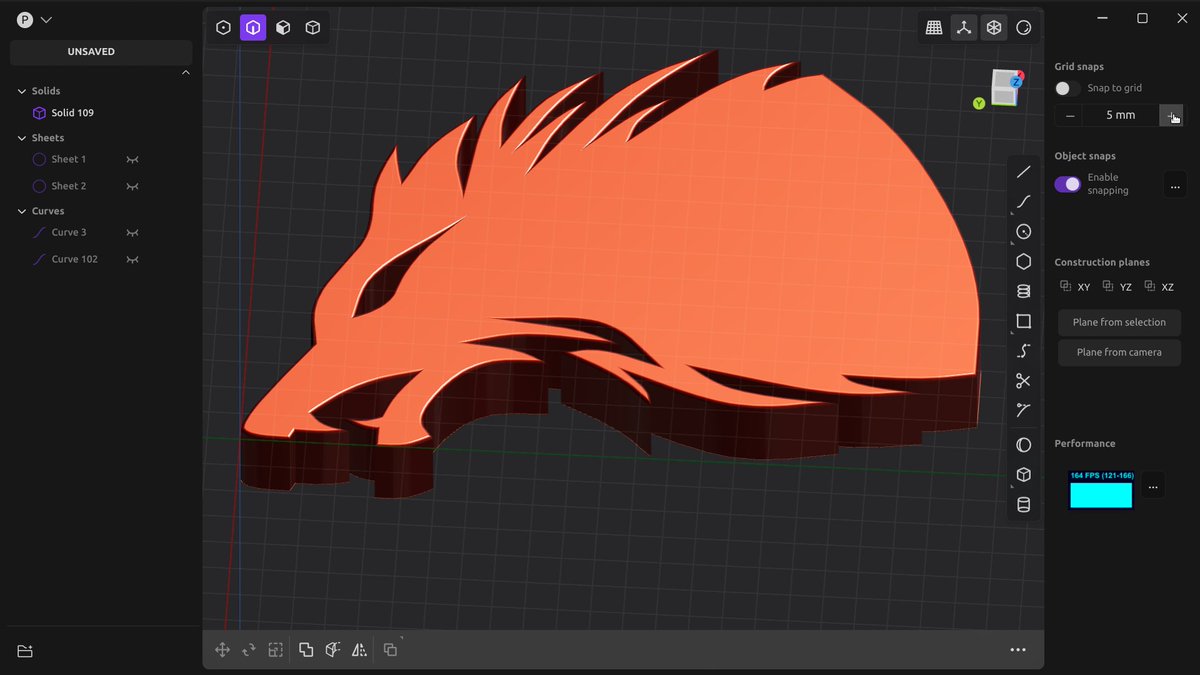Viewport: 1200px width, 675px height.
Task: Activate the Mirror tool
Action: (x=359, y=649)
